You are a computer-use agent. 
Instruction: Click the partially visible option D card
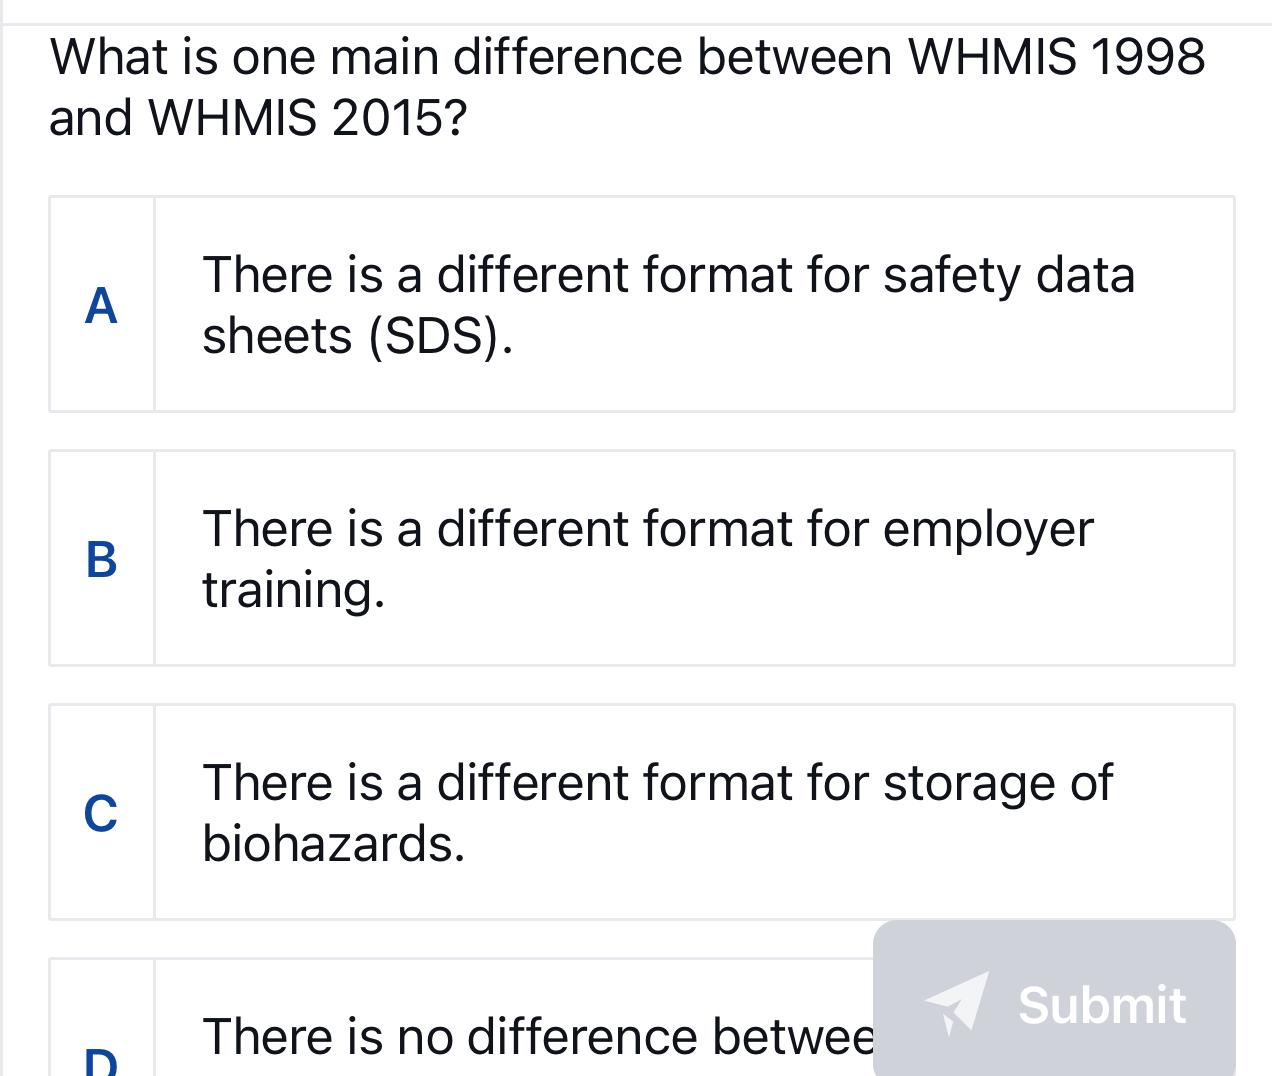point(450,1020)
